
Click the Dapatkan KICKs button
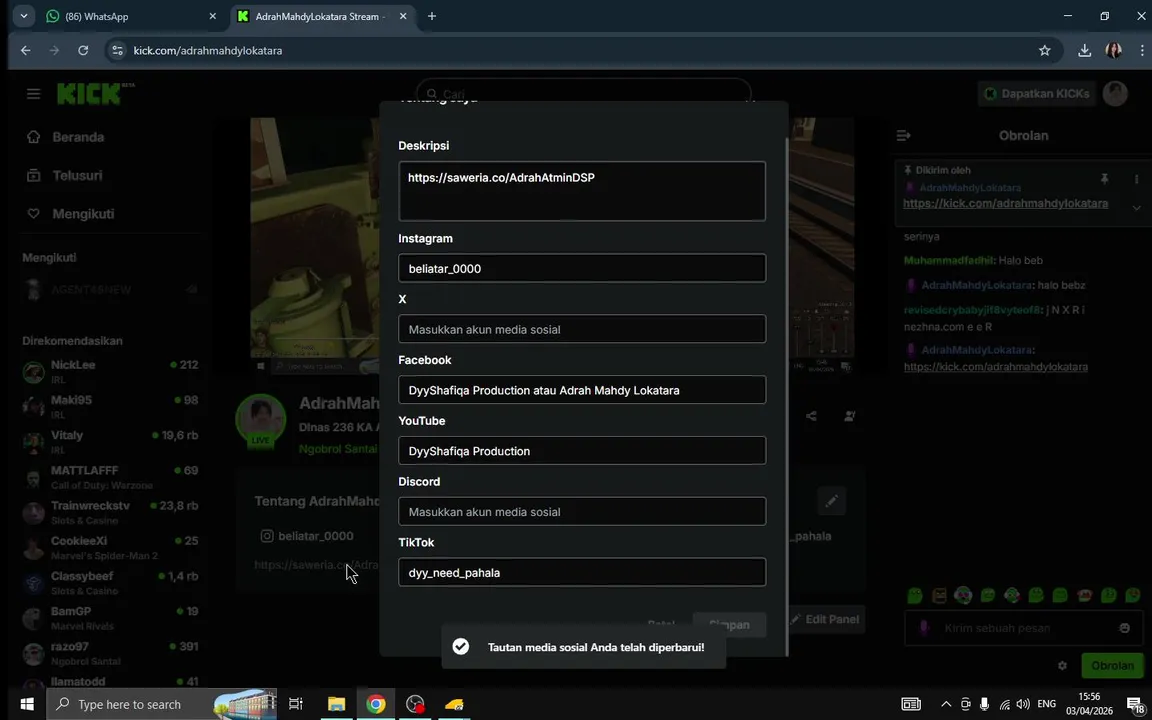[1037, 93]
